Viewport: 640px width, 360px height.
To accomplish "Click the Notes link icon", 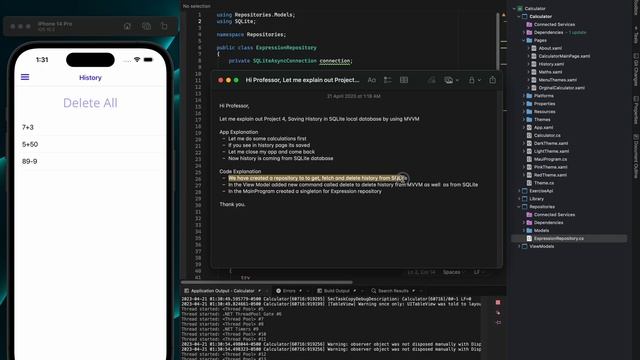I will [x=431, y=80].
